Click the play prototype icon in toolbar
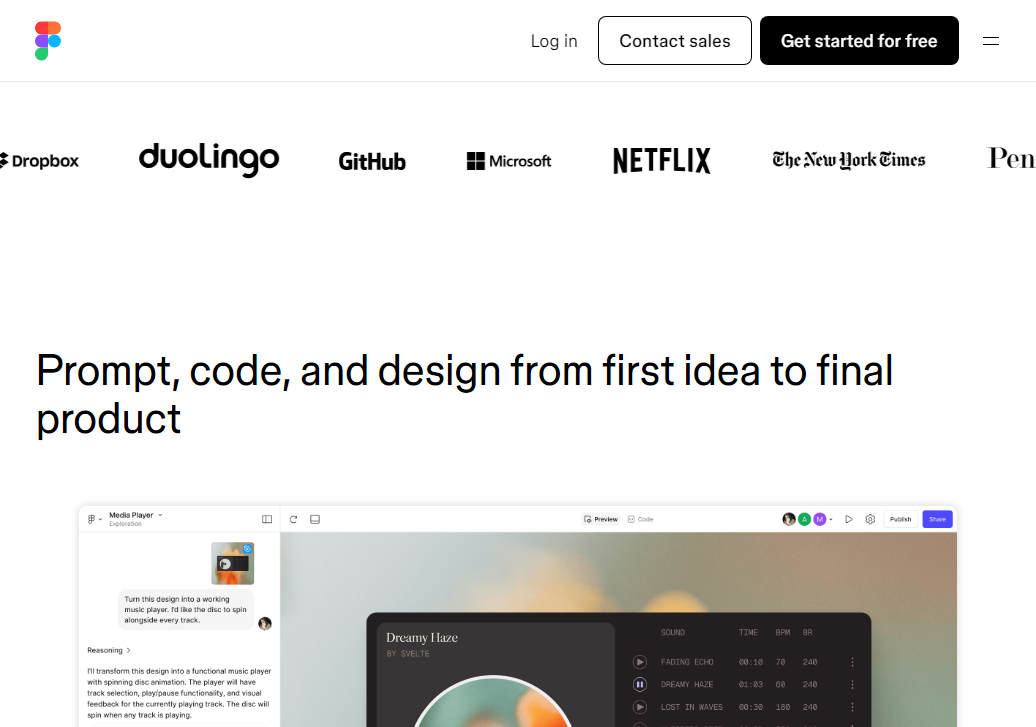This screenshot has height=727, width=1036. tap(849, 519)
